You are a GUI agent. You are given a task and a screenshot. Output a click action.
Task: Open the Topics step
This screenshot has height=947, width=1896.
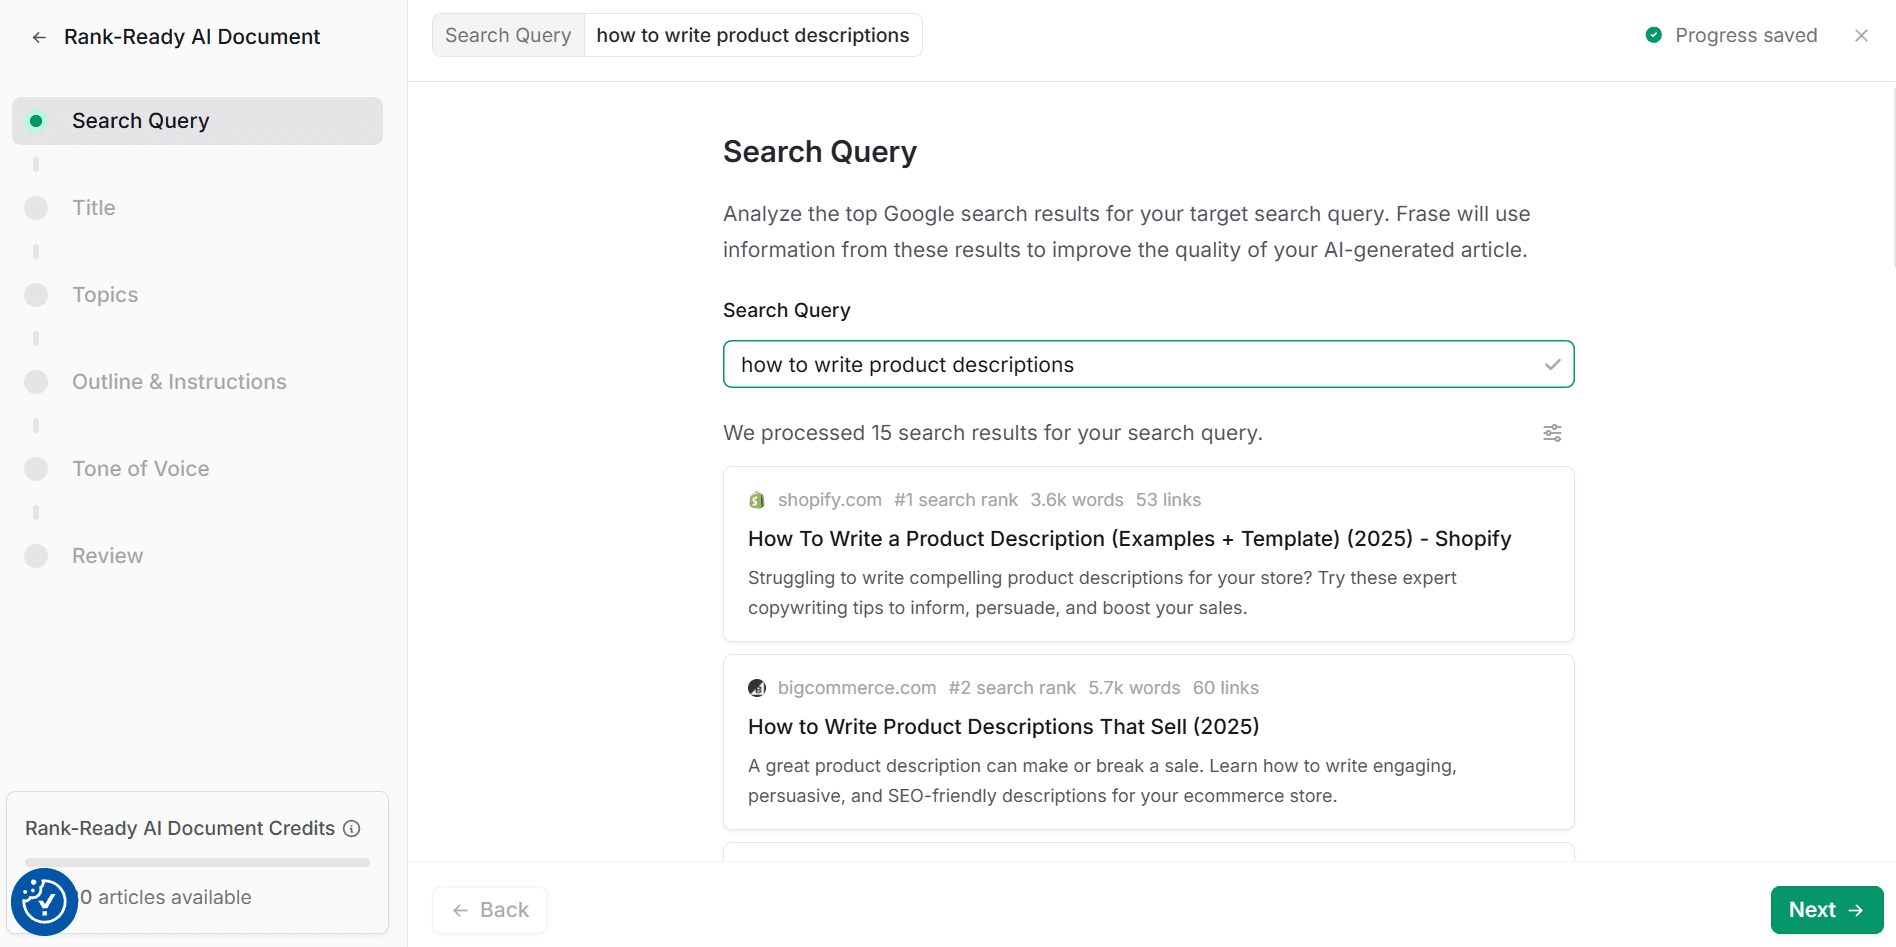pos(105,295)
